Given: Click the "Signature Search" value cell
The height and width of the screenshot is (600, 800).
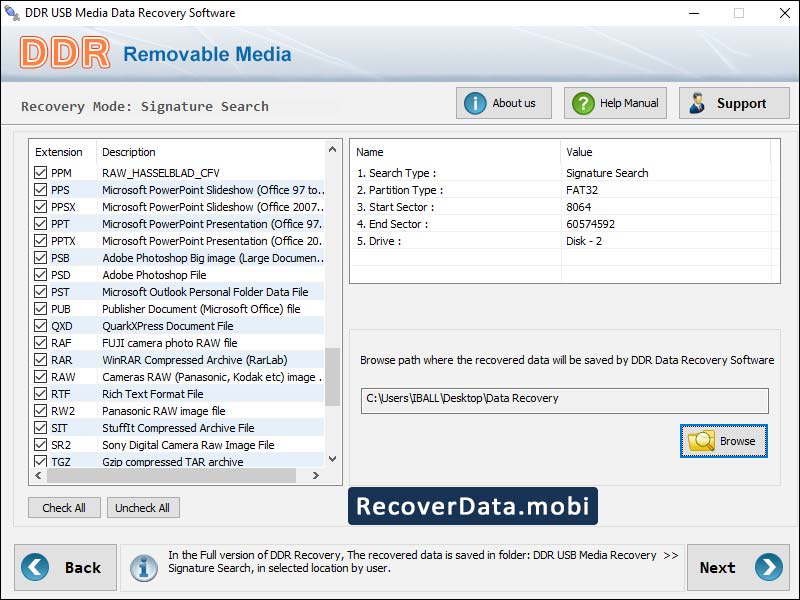Looking at the screenshot, I should 607,173.
